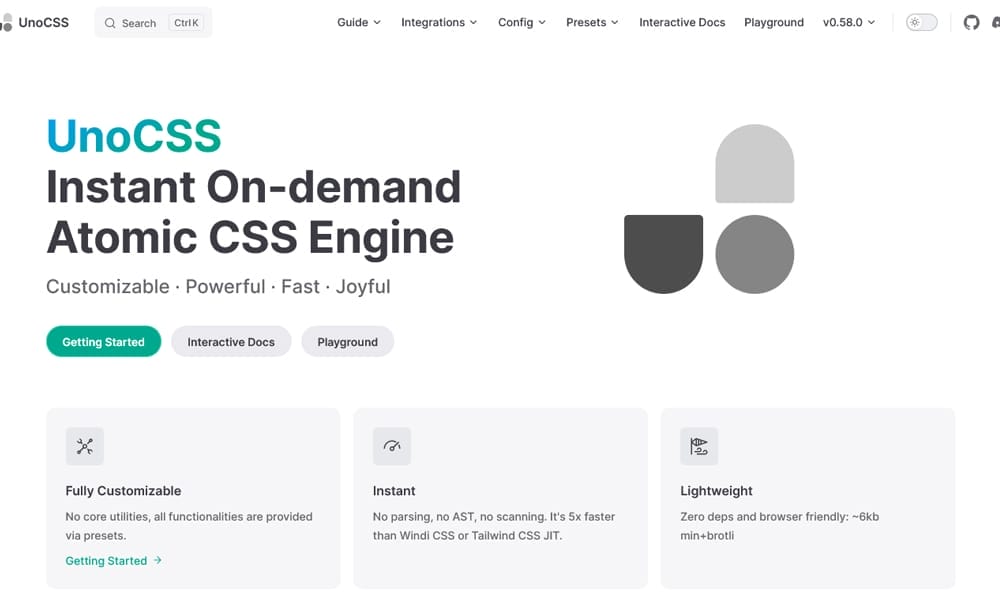Click the large UnoCSS hero logo
Screen dimensions: 1000x600
[709, 209]
